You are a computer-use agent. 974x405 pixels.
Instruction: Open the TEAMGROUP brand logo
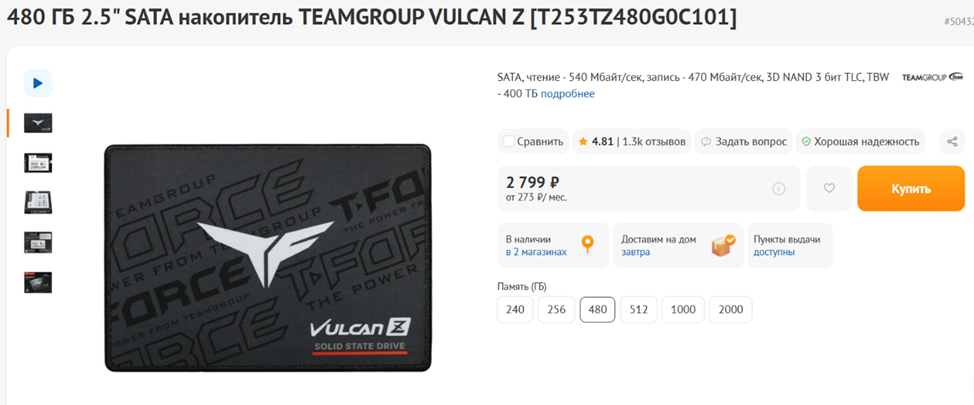pos(932,78)
